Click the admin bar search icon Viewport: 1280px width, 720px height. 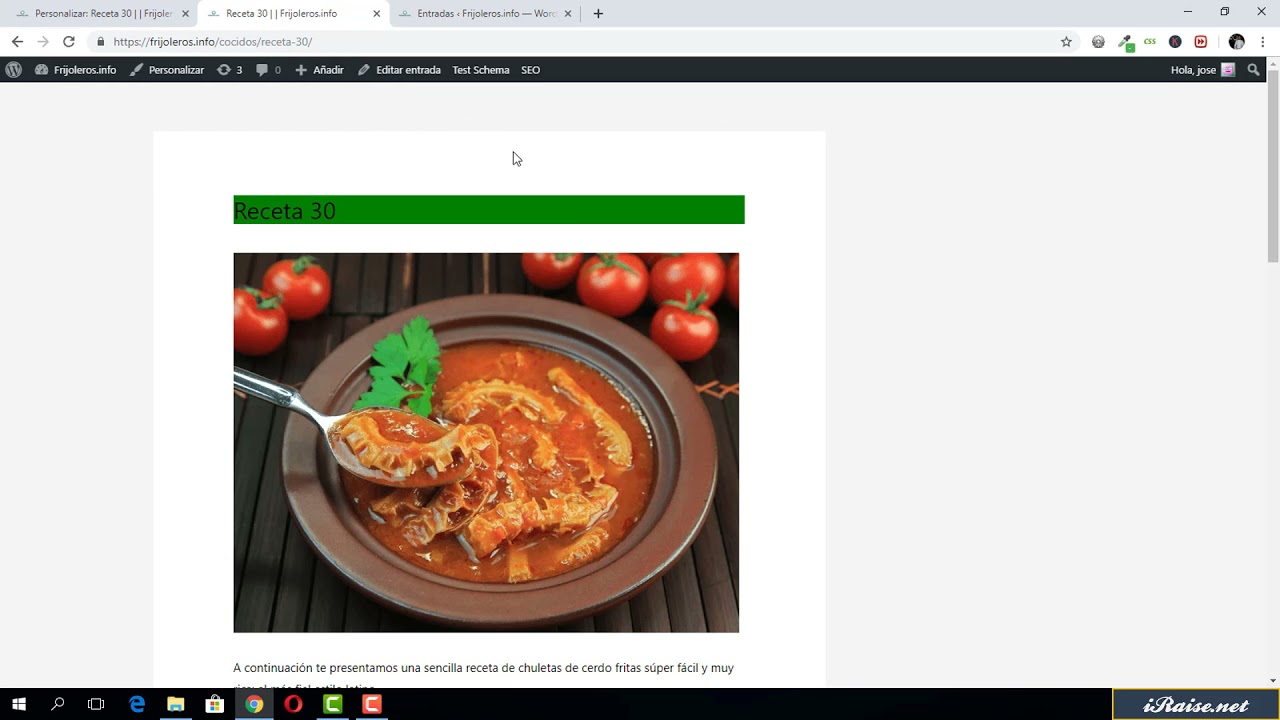point(1253,70)
